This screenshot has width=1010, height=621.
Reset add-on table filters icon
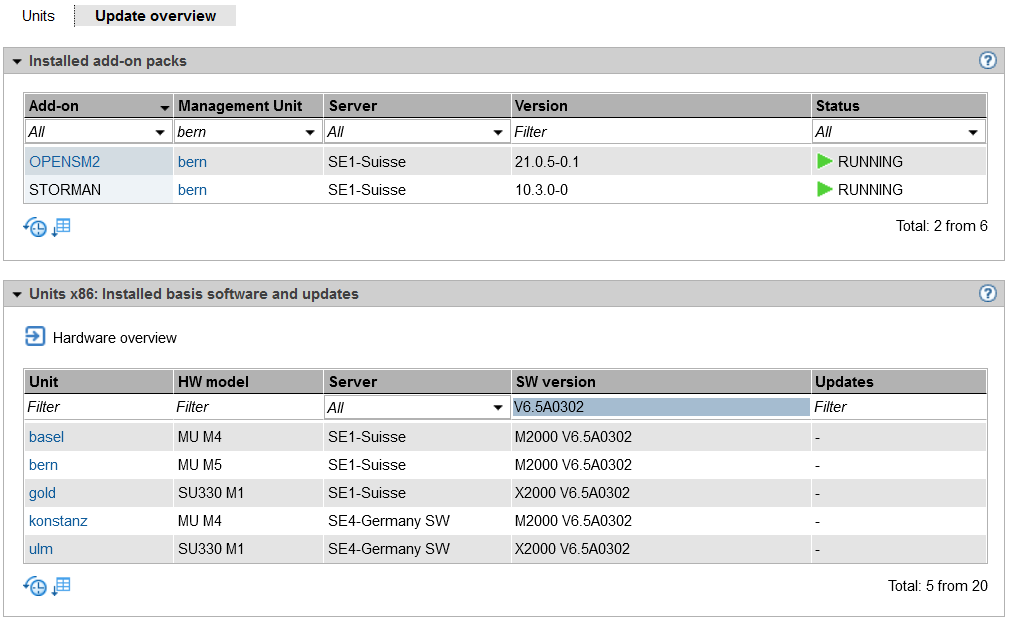click(x=35, y=227)
